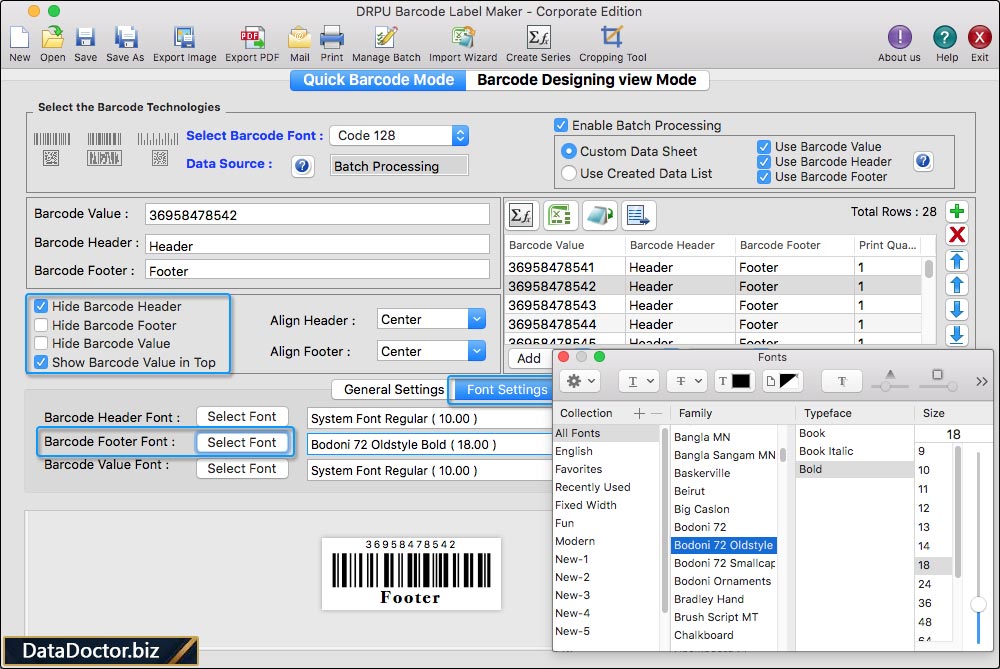Click the Create Series icon
The height and width of the screenshot is (669, 1000).
point(538,38)
